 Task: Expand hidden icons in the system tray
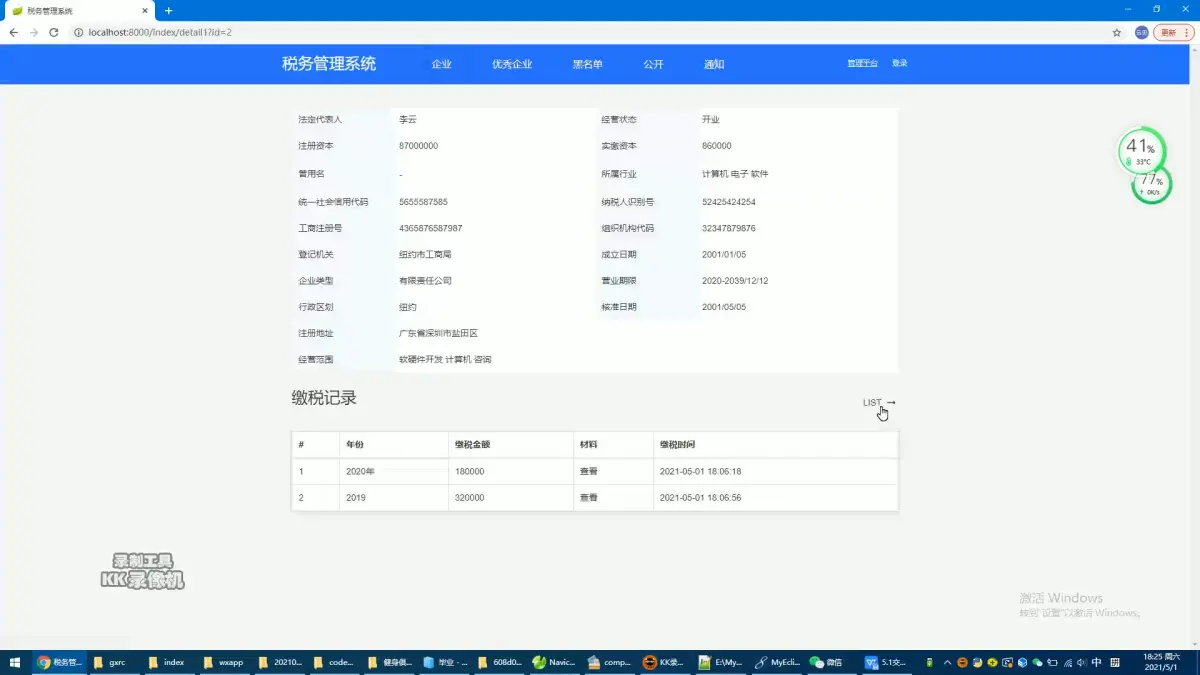(x=947, y=662)
